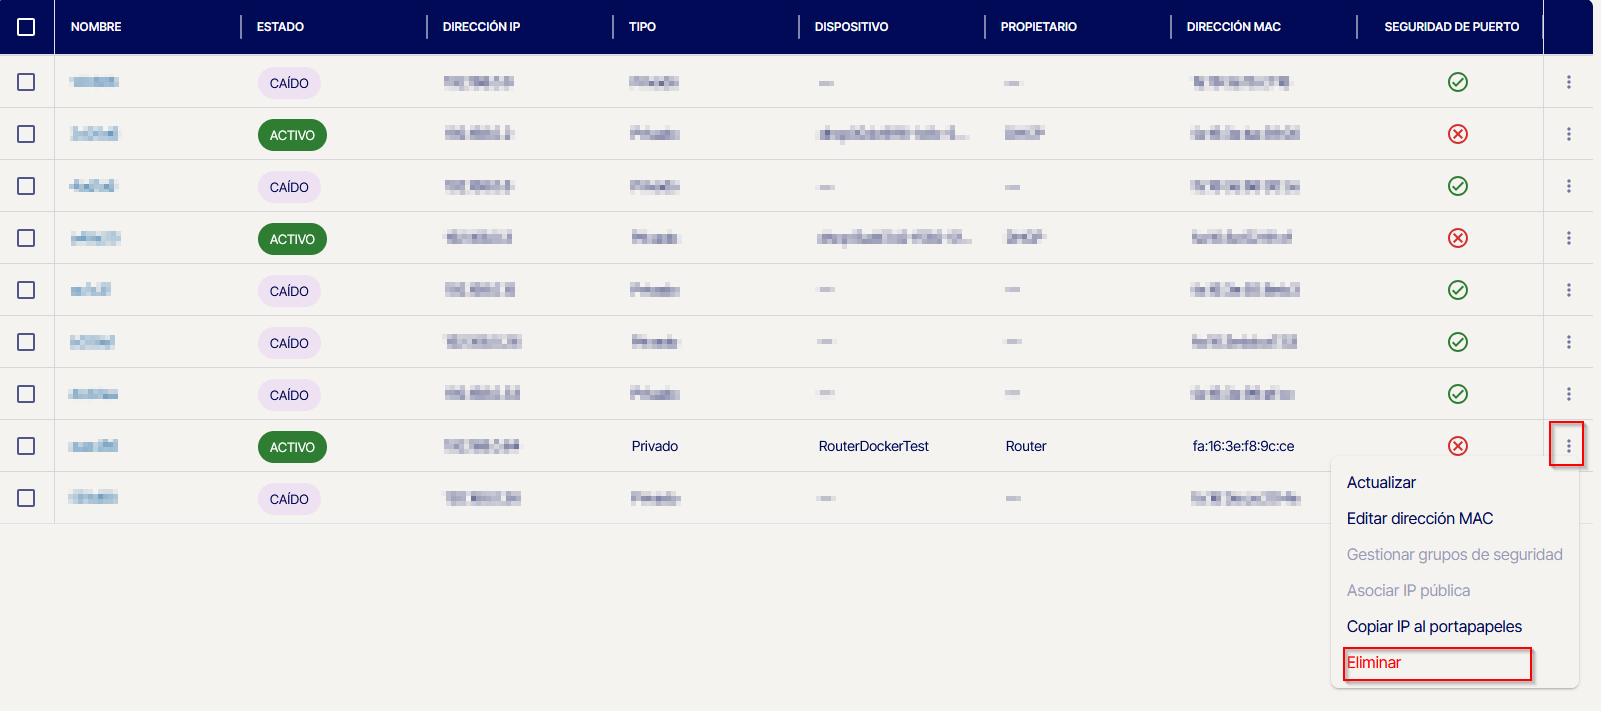Click the red port security X for RouterDockerTest
The image size is (1601, 711).
tap(1457, 446)
